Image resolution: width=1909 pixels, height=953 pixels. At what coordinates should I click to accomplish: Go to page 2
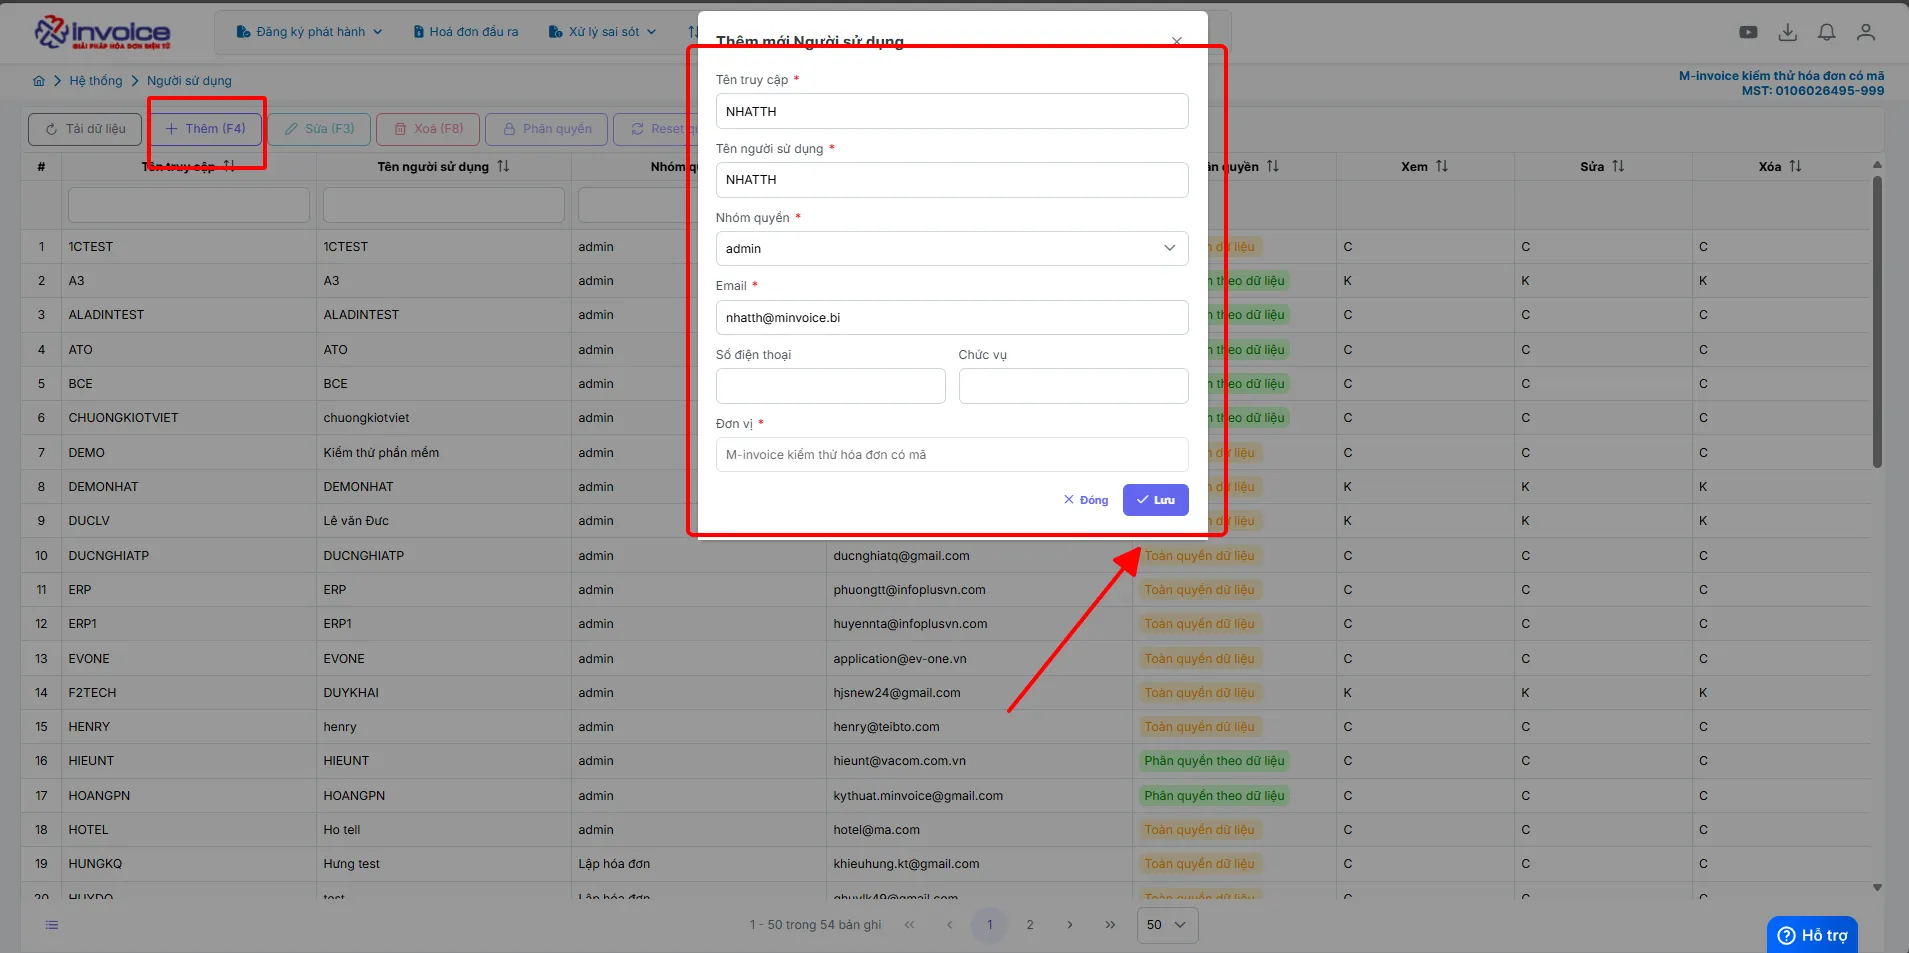(x=1030, y=925)
